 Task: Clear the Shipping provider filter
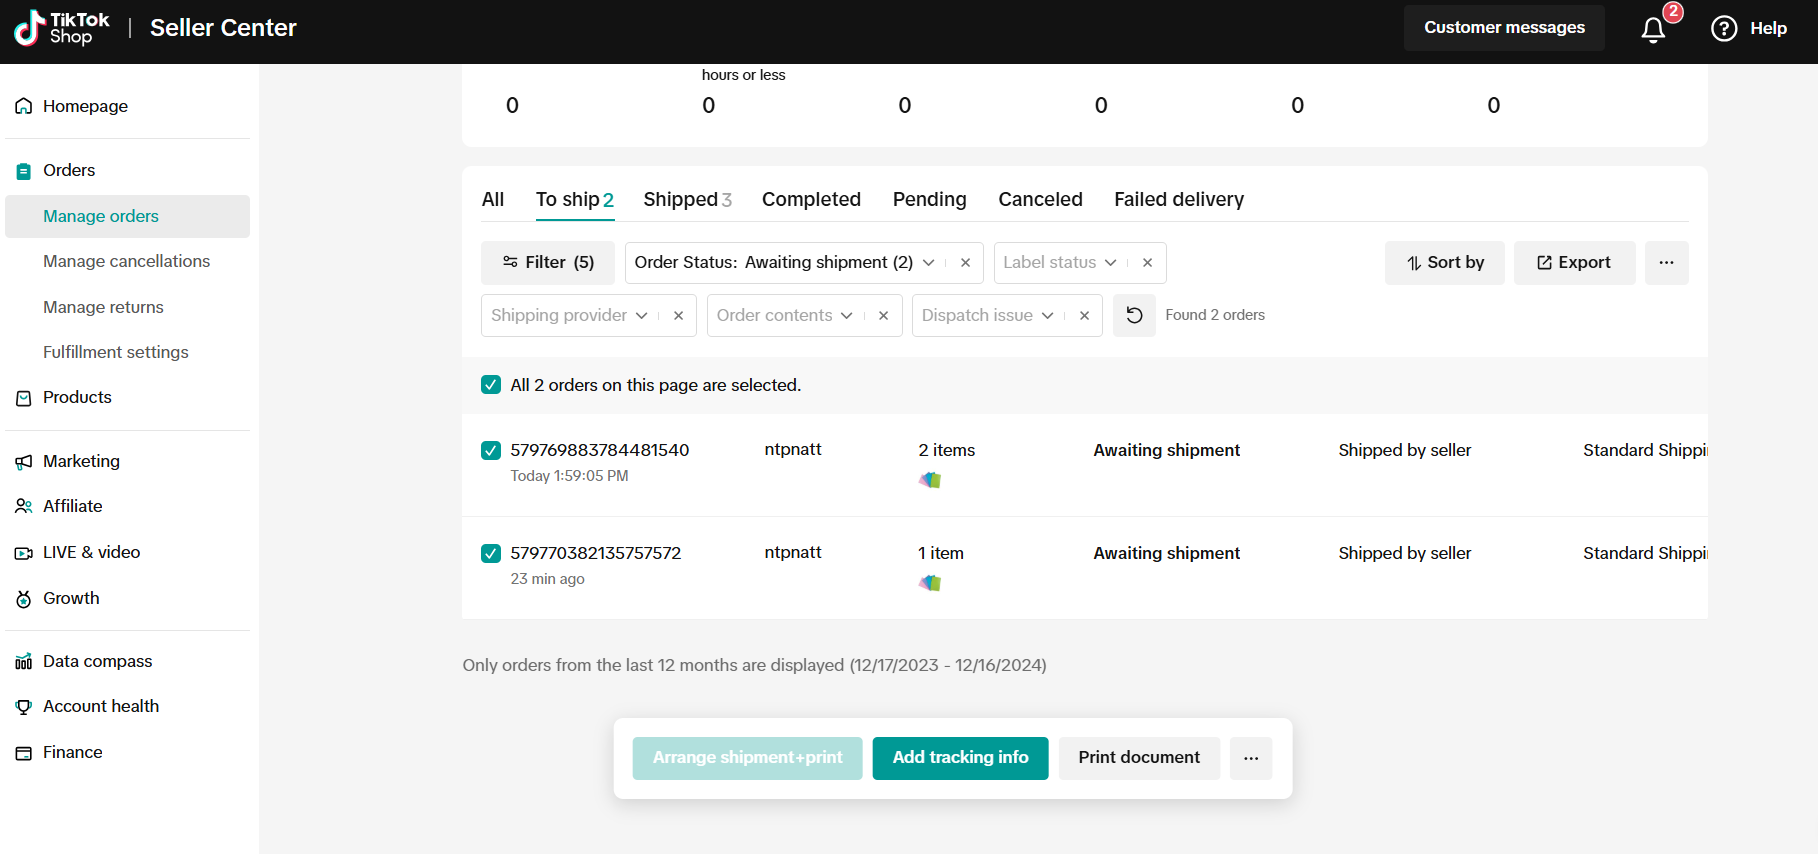coord(678,316)
